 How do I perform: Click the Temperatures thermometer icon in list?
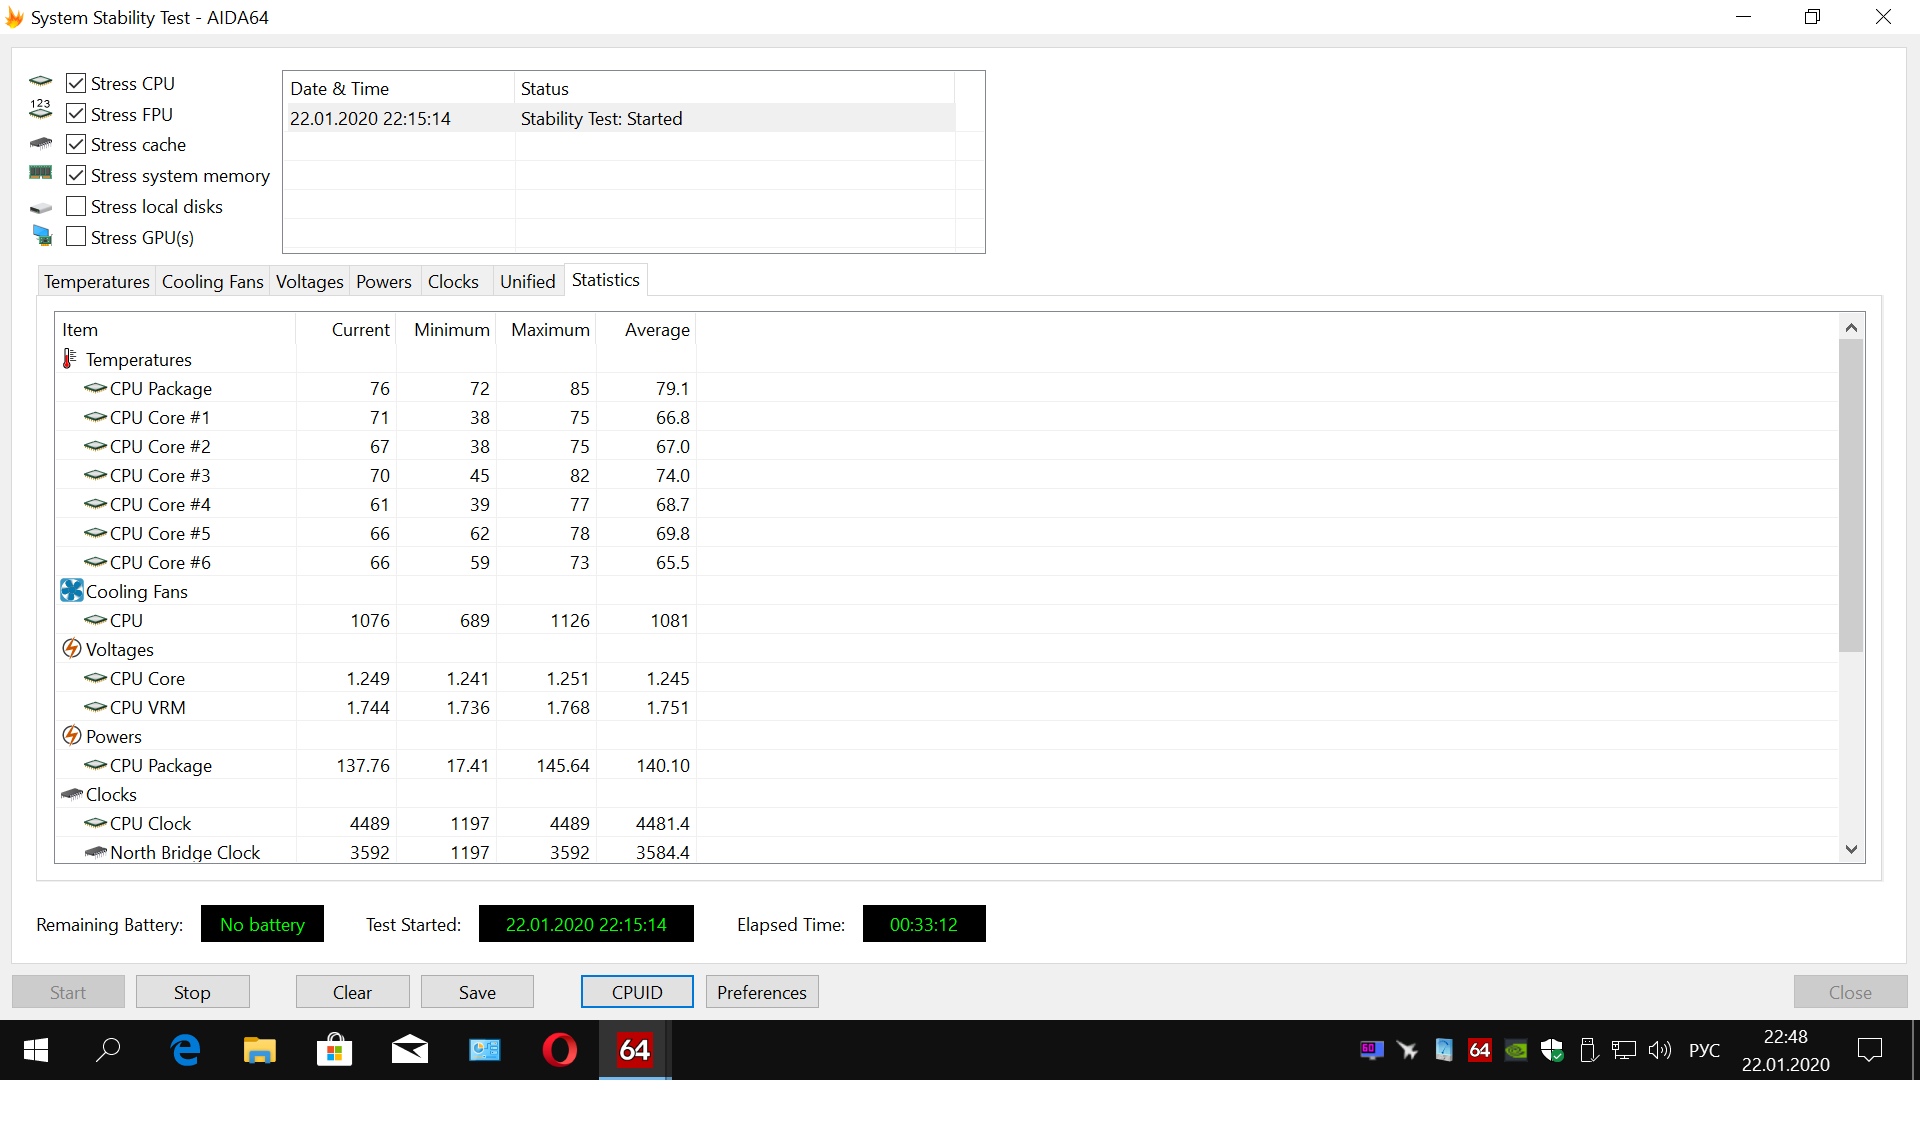pos(69,359)
